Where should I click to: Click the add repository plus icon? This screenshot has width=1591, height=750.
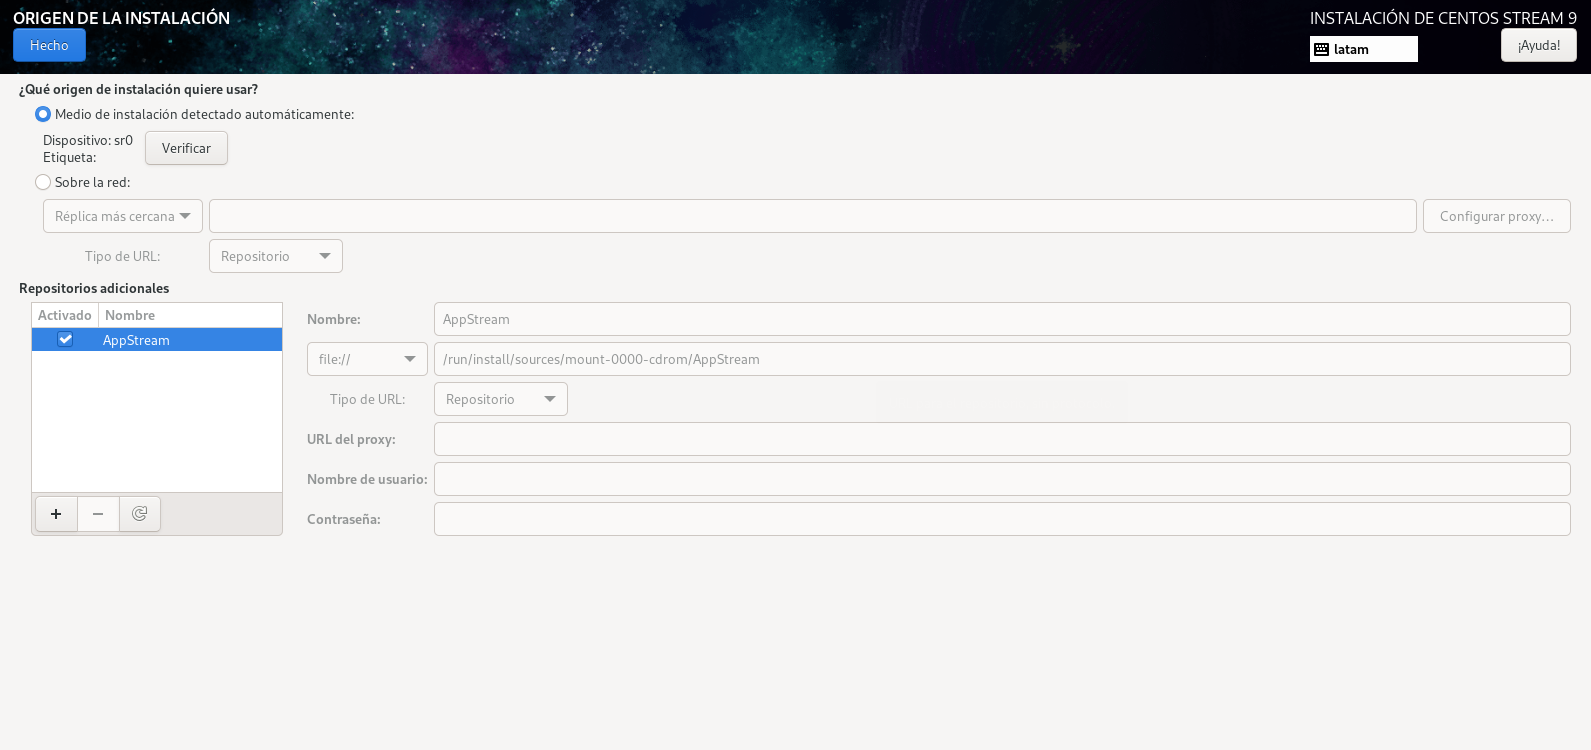56,514
